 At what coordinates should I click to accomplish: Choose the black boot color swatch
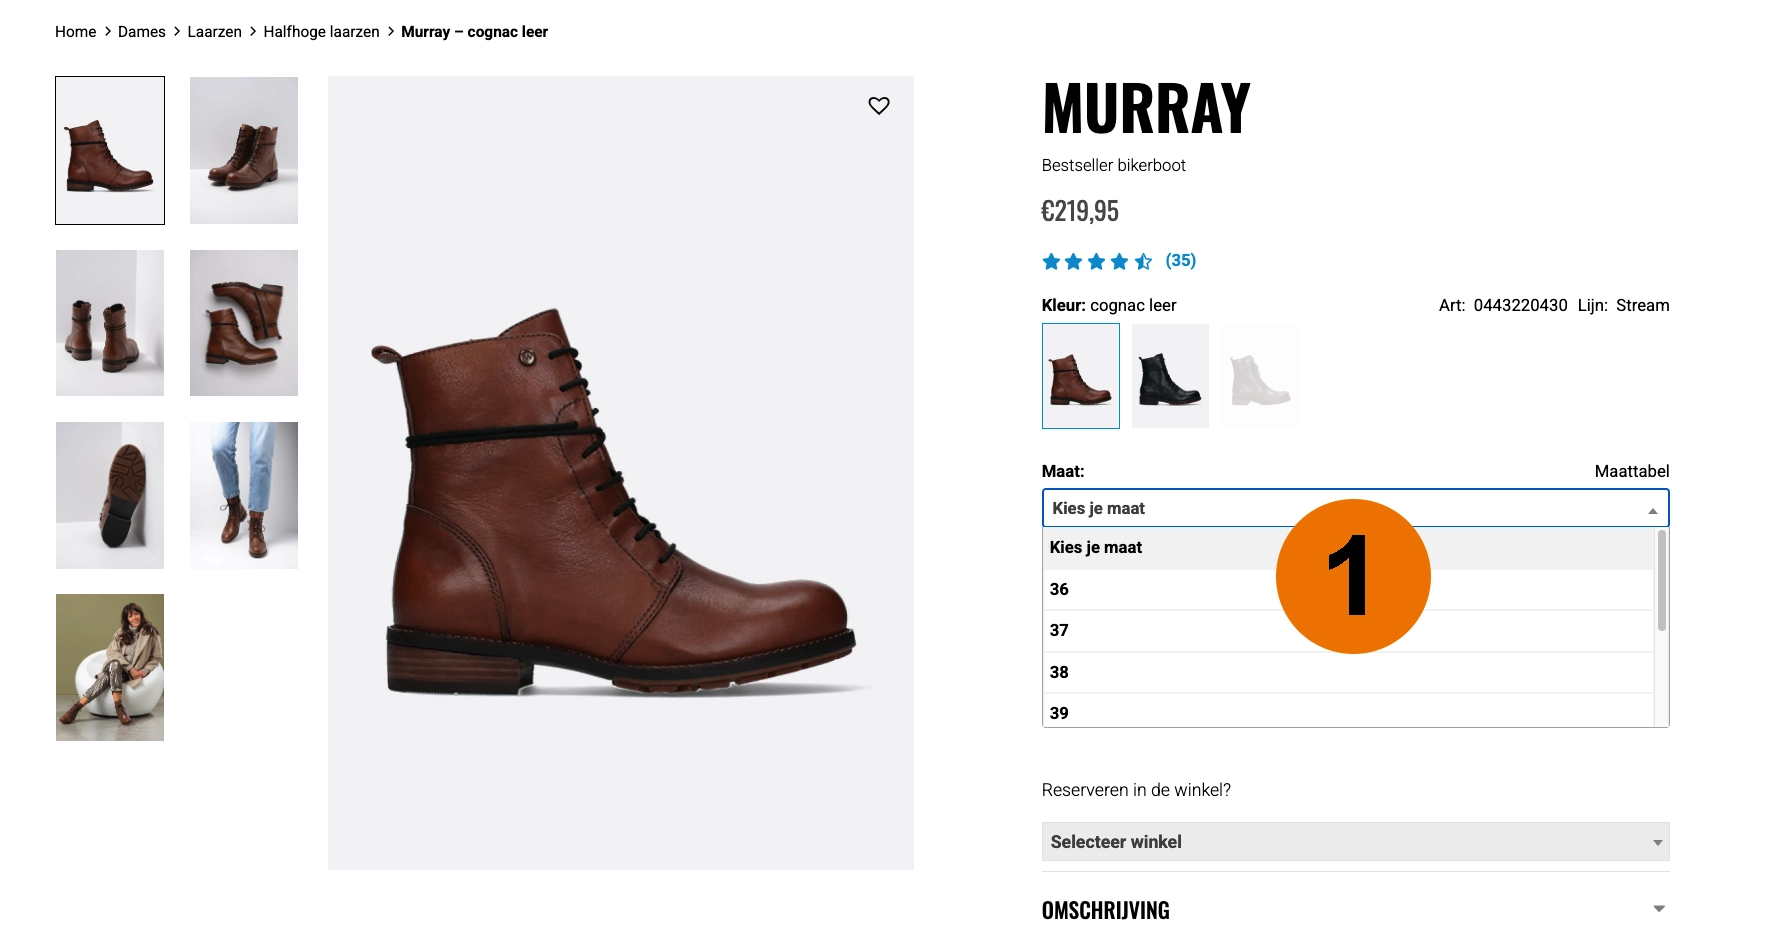[x=1170, y=376]
